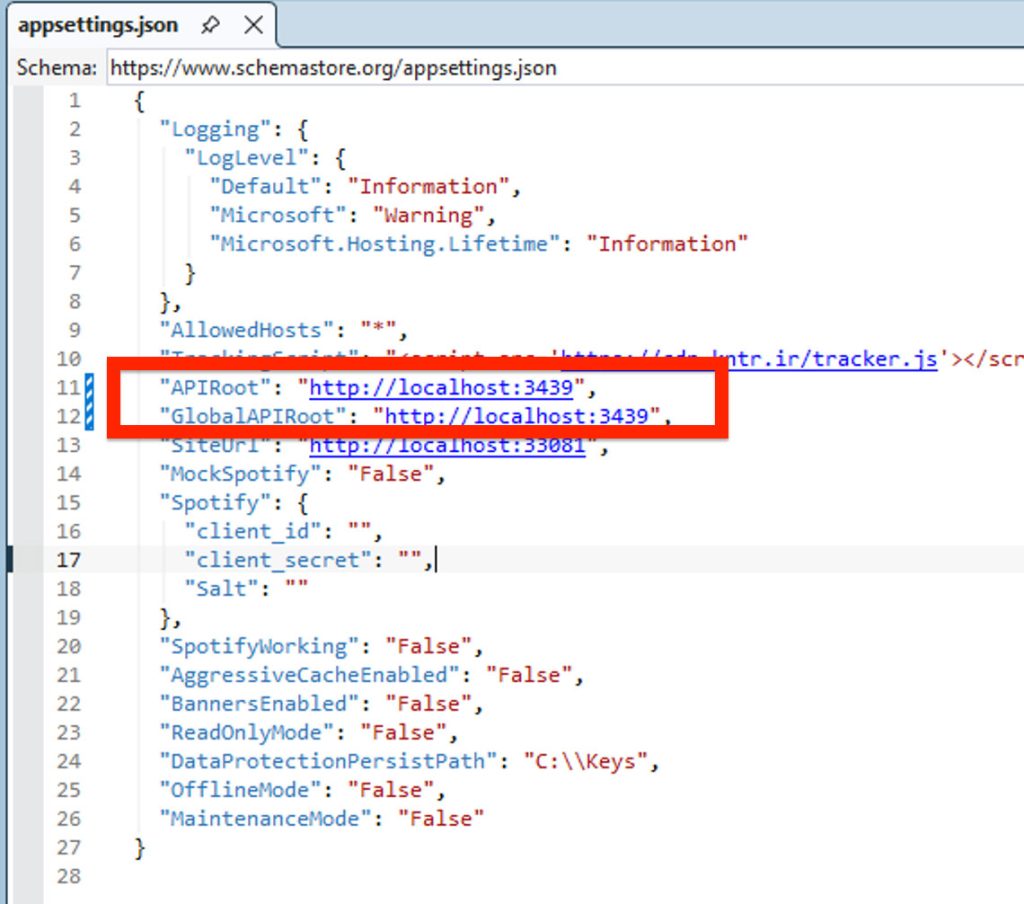Click the "BannersEnabled" key text

click(x=259, y=703)
